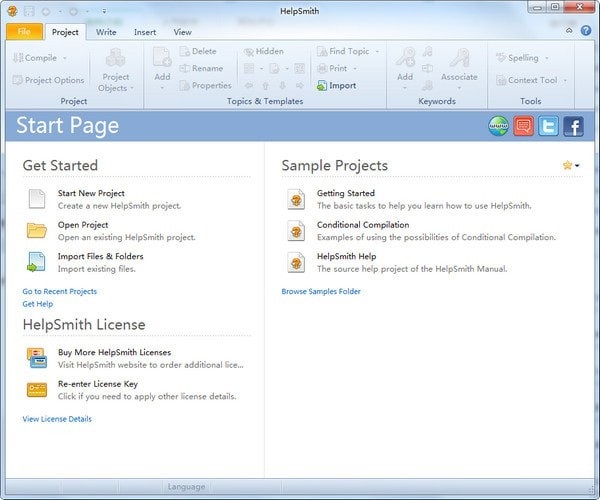Click the View License Details link
This screenshot has height=500, width=600.
pos(57,419)
